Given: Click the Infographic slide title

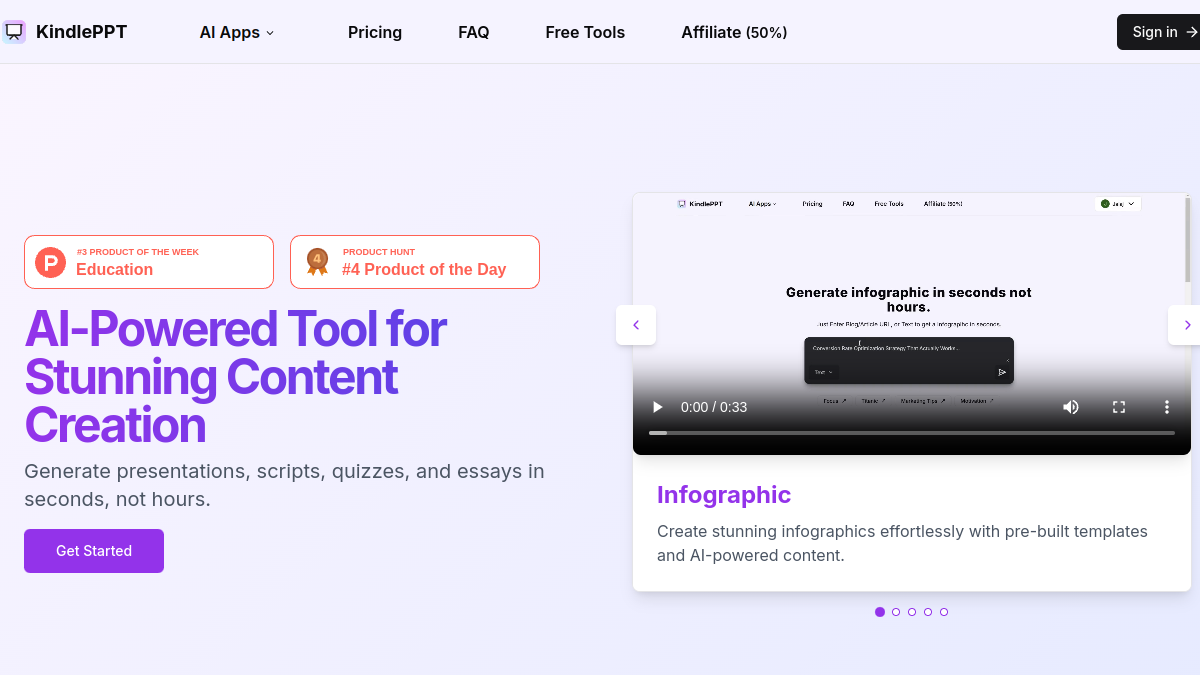Looking at the screenshot, I should pos(724,495).
